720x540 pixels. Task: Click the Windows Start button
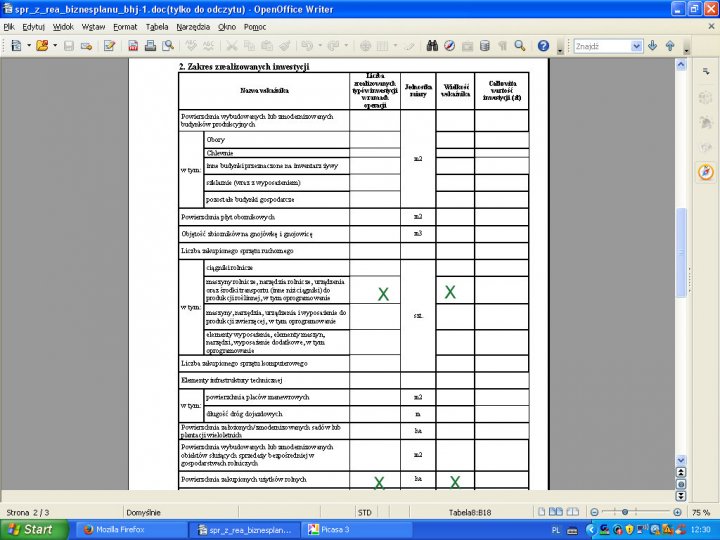30,529
